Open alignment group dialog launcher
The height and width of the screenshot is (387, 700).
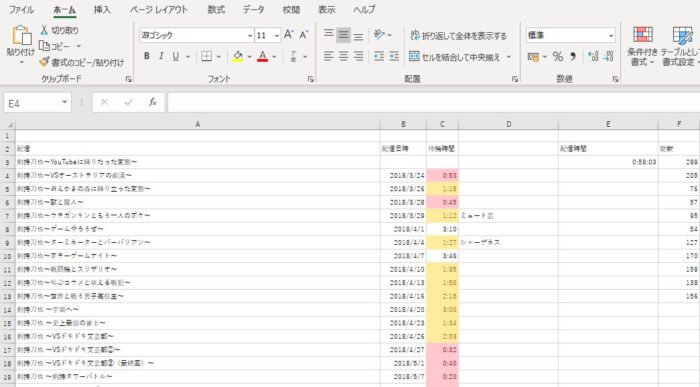click(x=515, y=79)
